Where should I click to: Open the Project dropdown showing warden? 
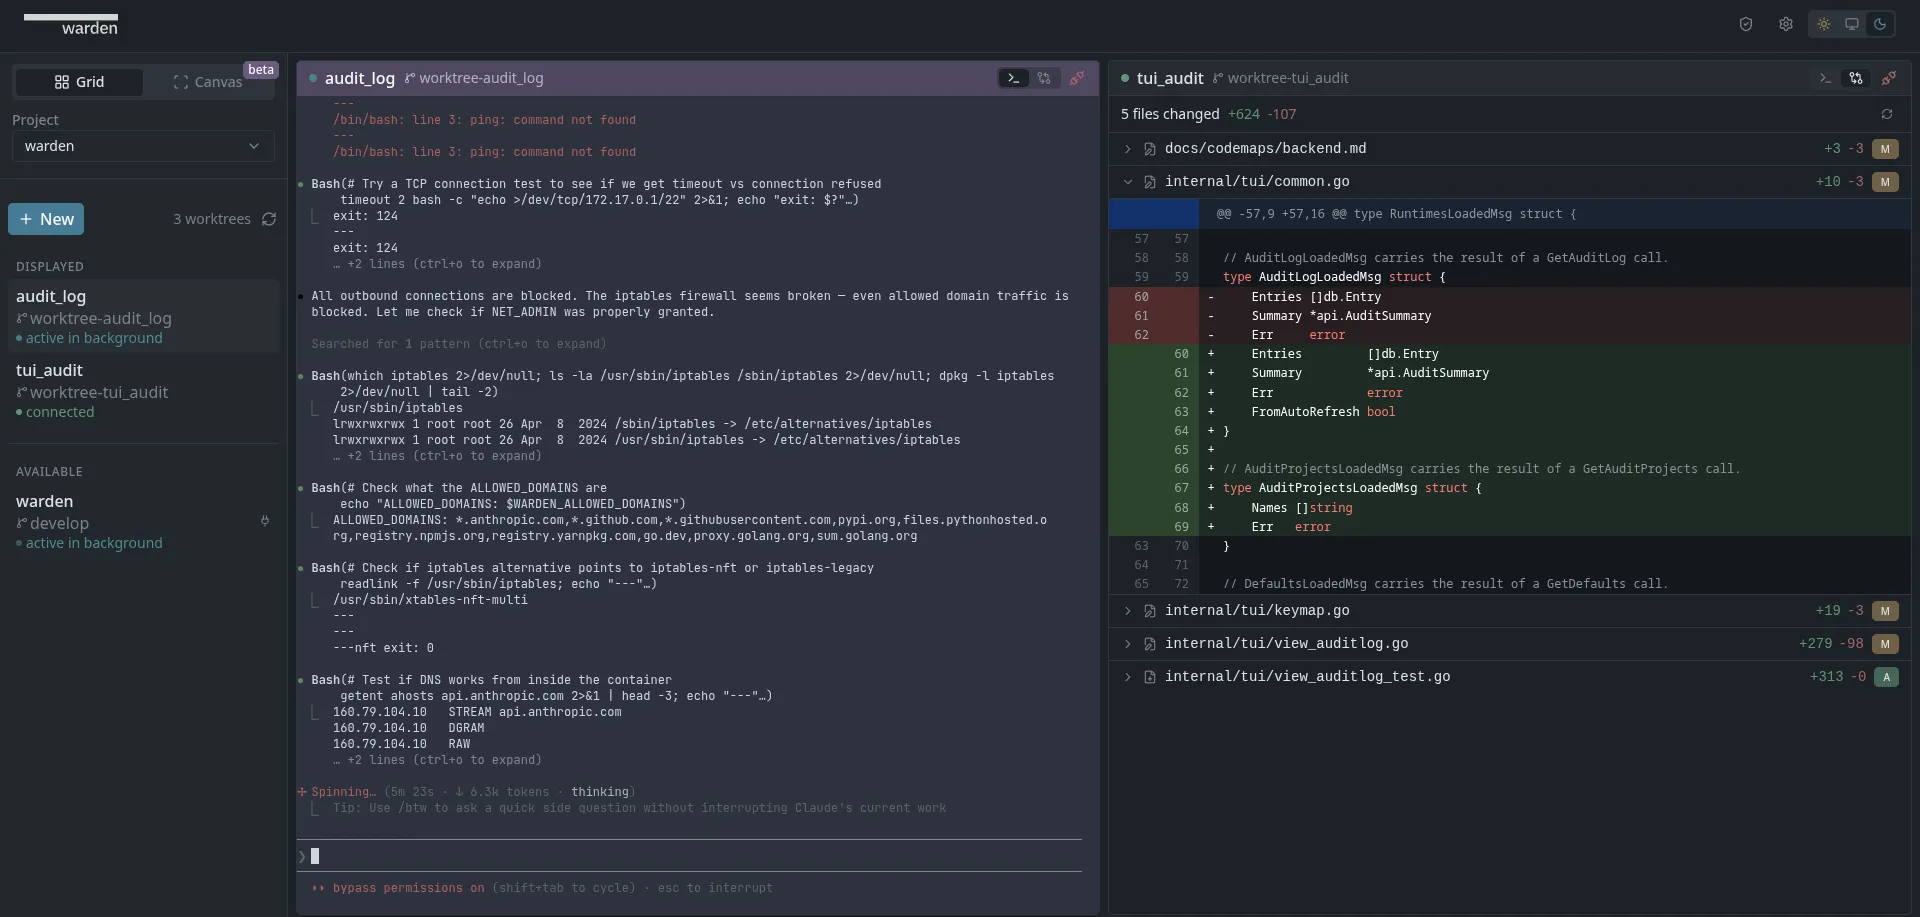[x=143, y=146]
